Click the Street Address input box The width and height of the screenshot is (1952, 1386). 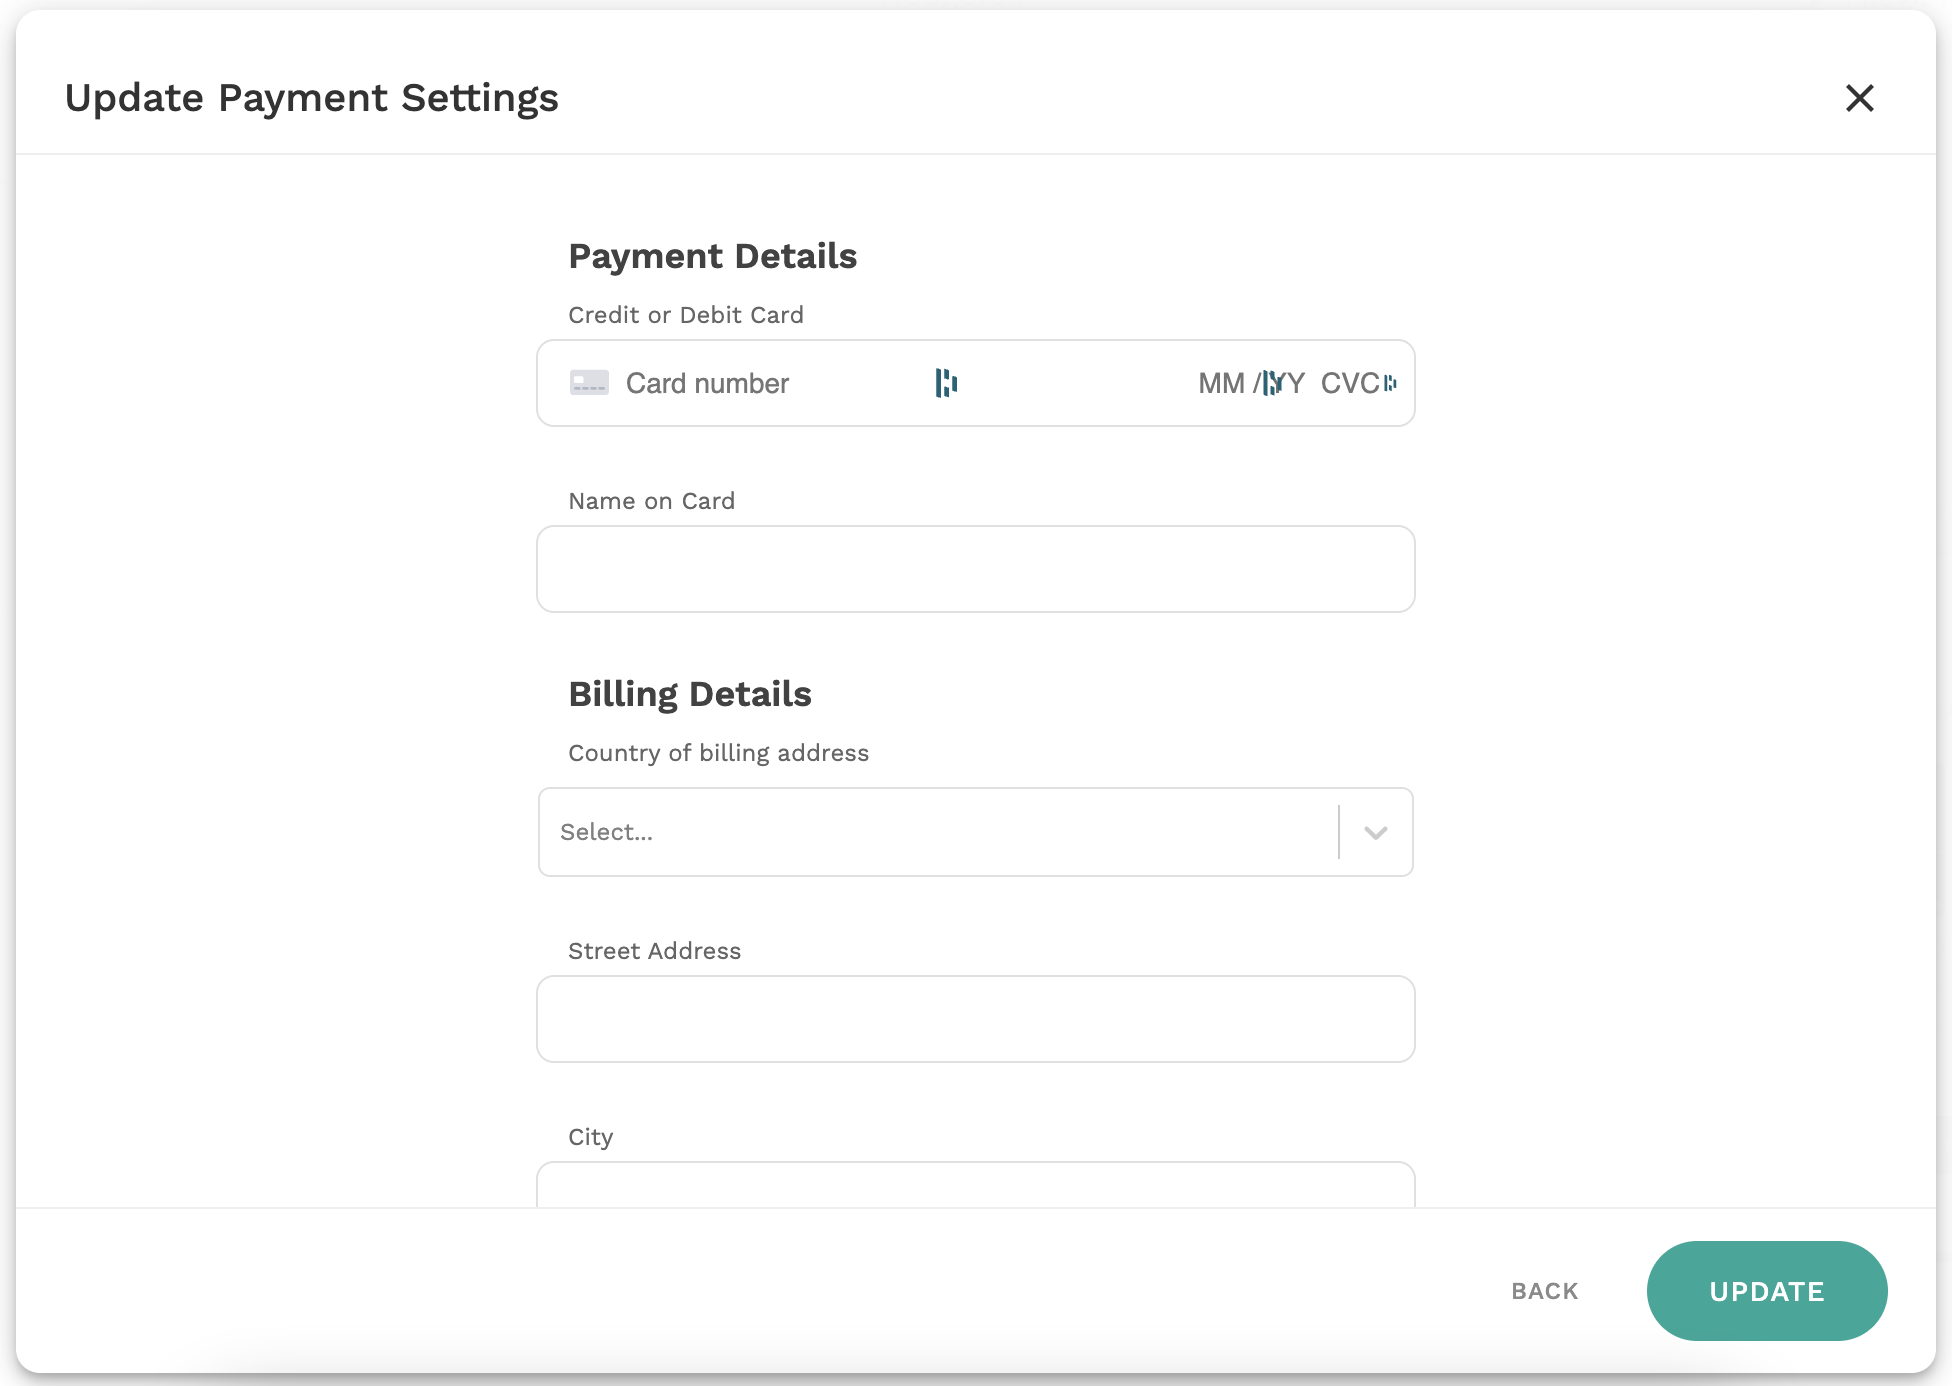pyautogui.click(x=975, y=1018)
